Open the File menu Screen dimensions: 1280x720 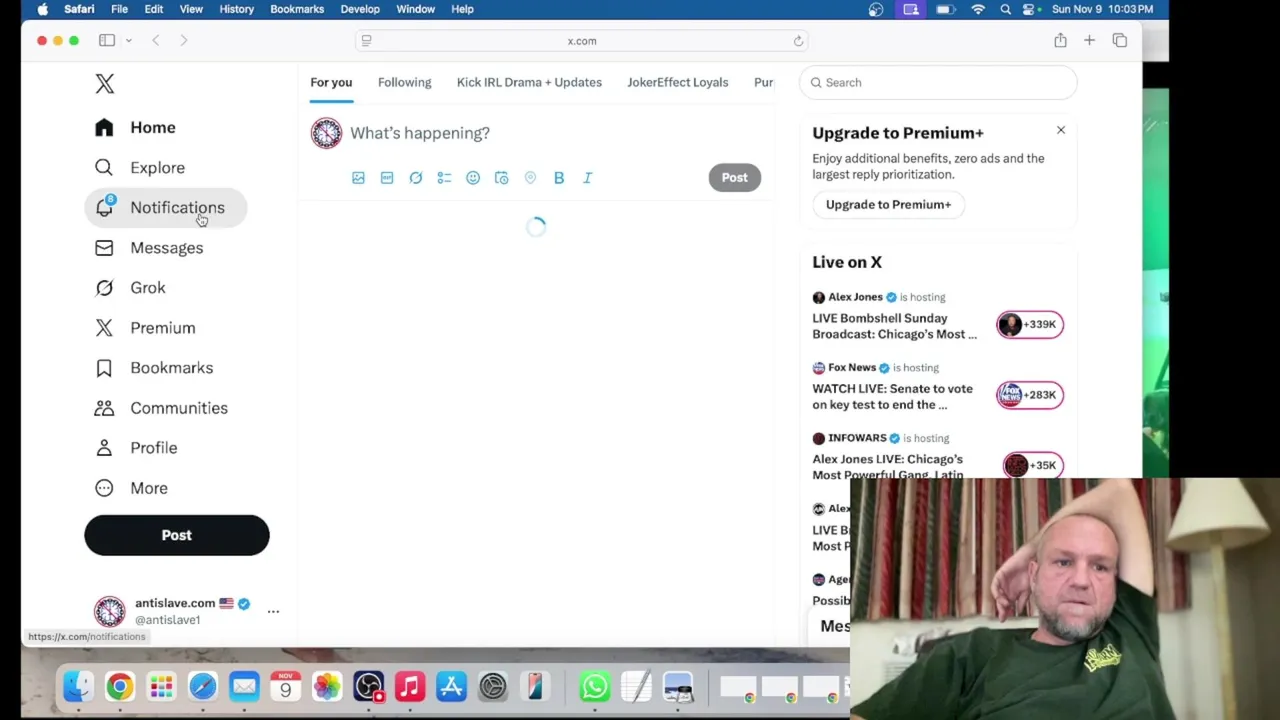click(119, 9)
